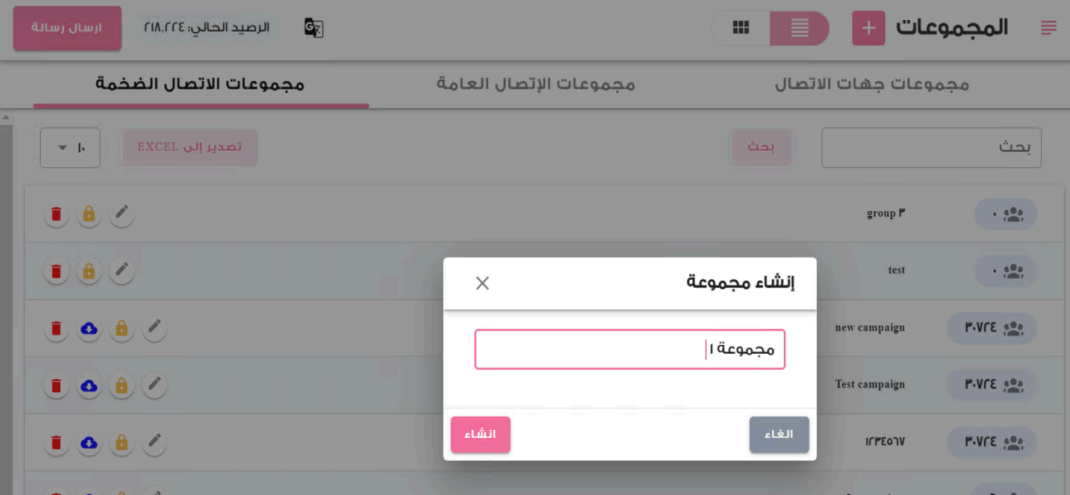This screenshot has height=495, width=1070.
Task: Expand the rows-per-page ١٠ dropdown
Action: [70, 147]
